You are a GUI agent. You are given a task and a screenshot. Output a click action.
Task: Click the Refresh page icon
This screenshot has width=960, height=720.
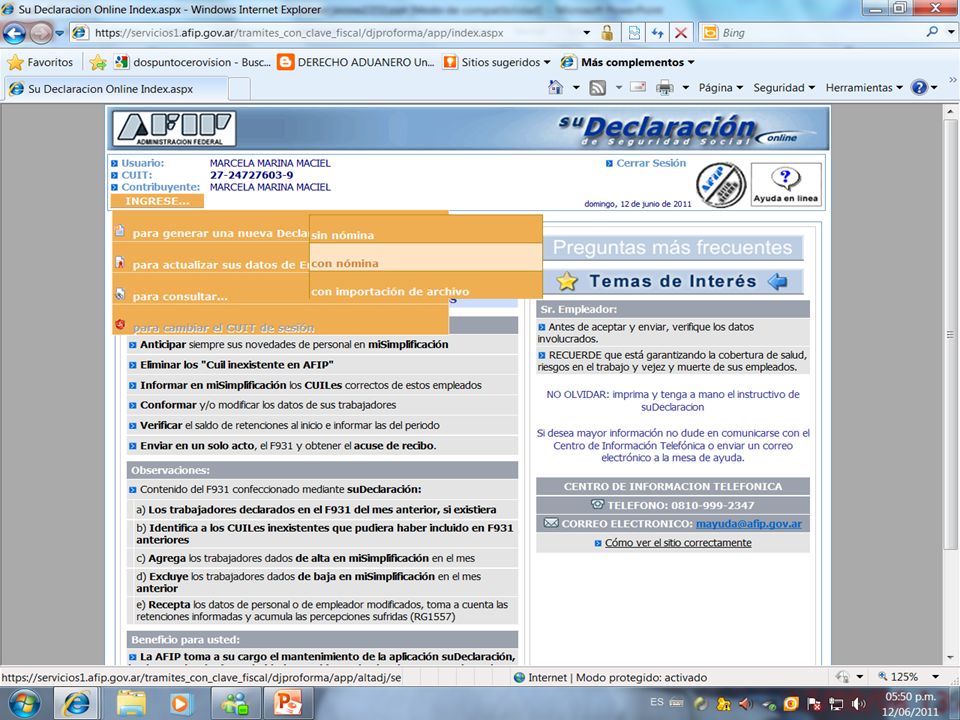[658, 33]
